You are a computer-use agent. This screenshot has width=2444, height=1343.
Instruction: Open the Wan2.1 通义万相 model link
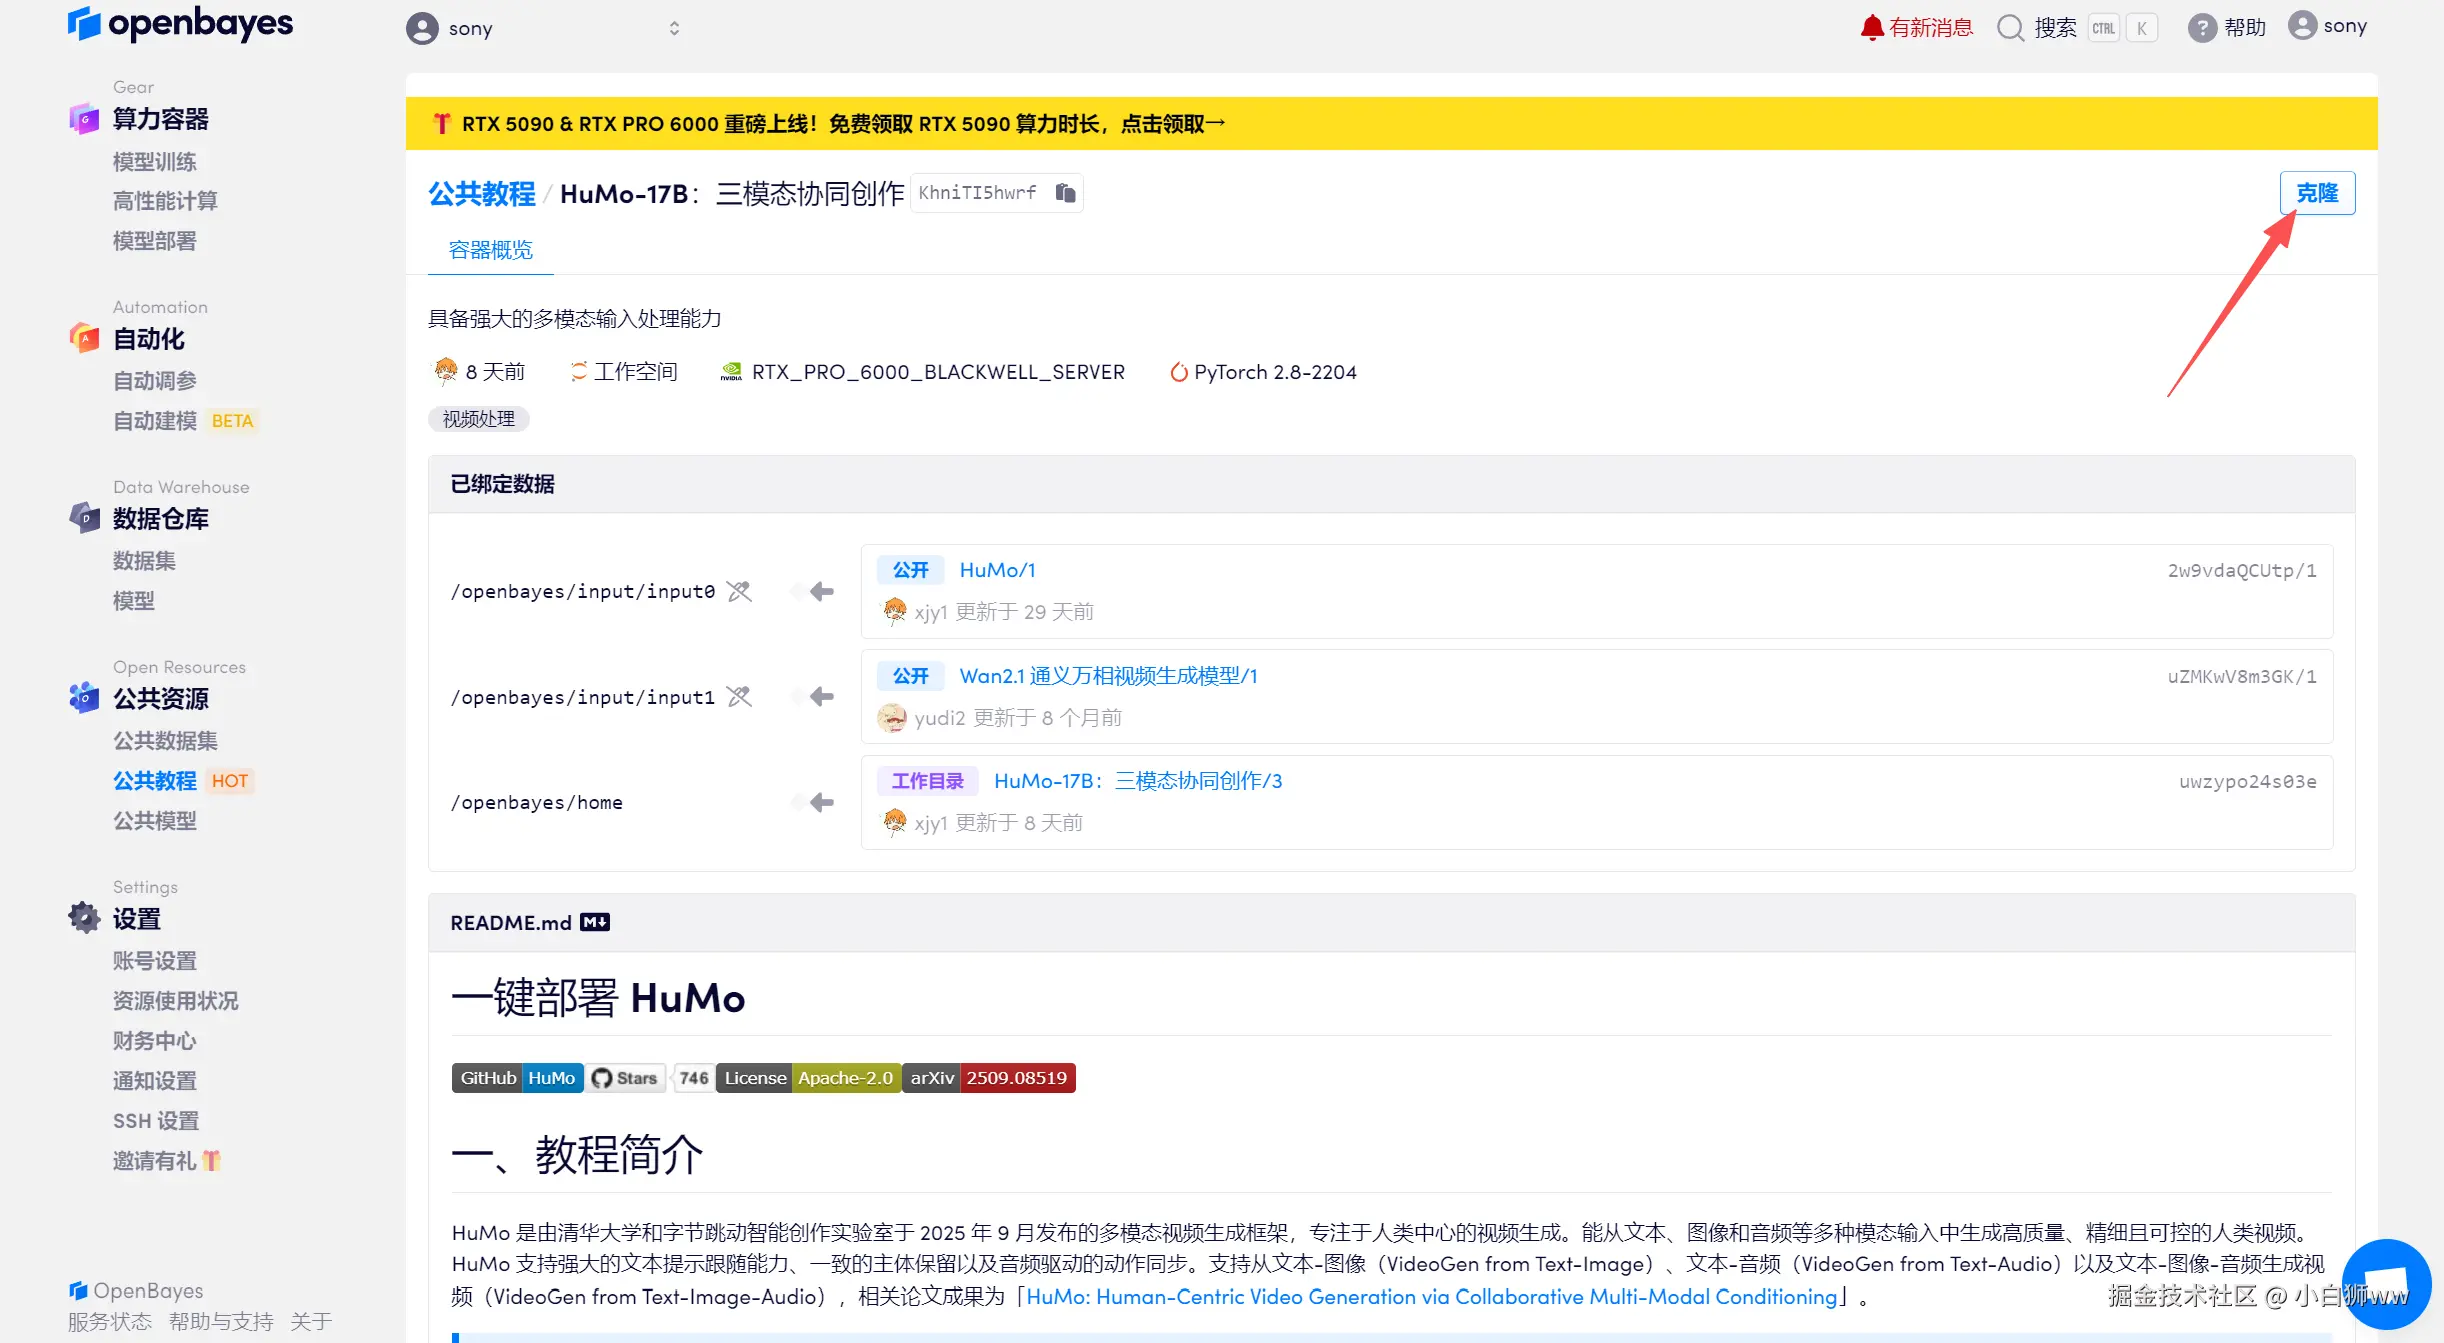click(x=1108, y=676)
